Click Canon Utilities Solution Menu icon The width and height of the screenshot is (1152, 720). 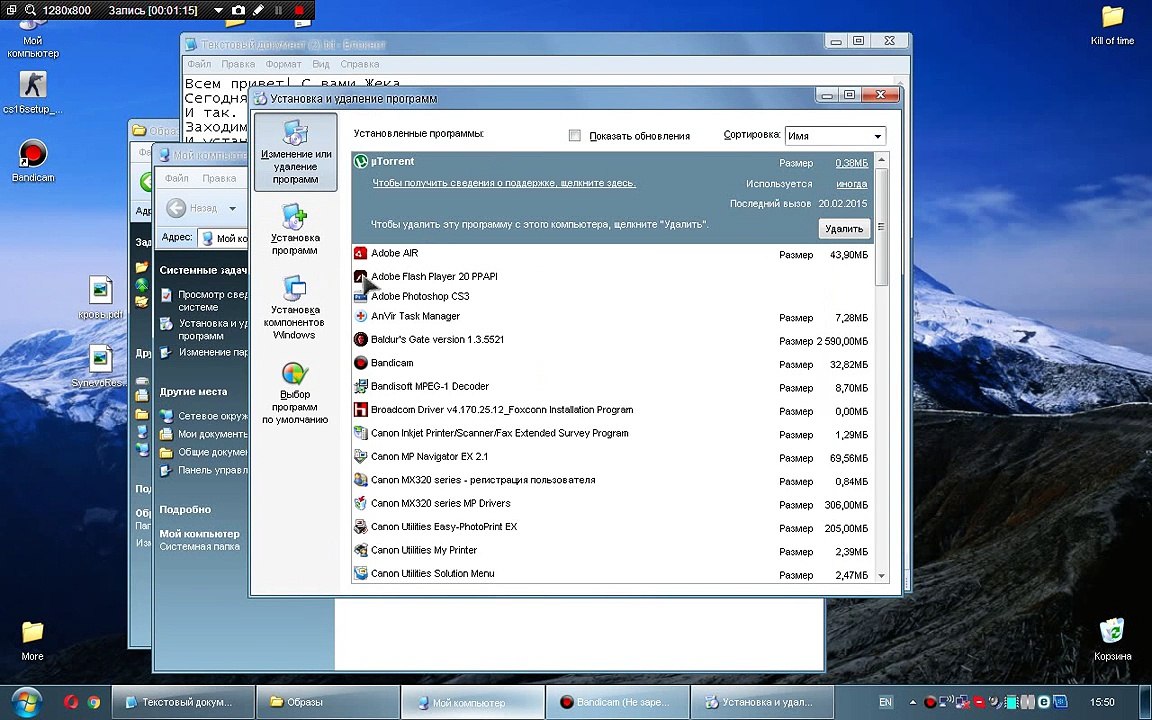click(361, 574)
